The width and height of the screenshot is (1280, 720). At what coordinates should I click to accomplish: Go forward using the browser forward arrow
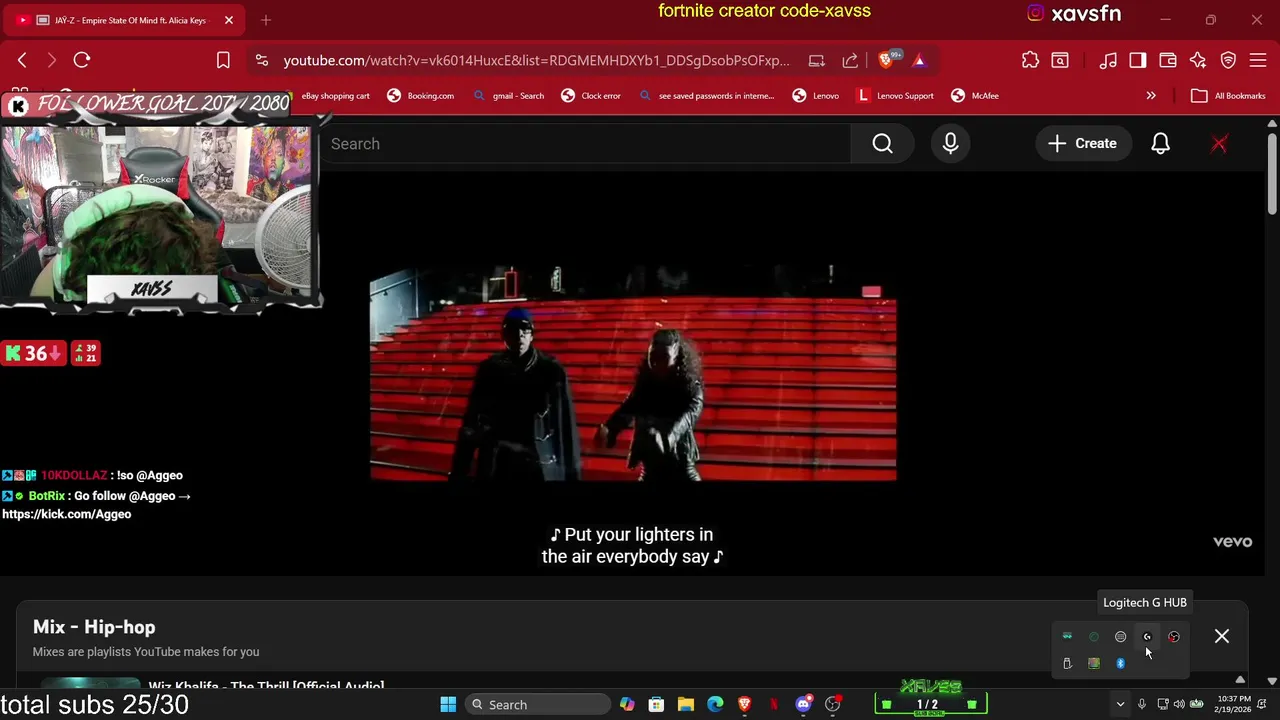(x=51, y=60)
